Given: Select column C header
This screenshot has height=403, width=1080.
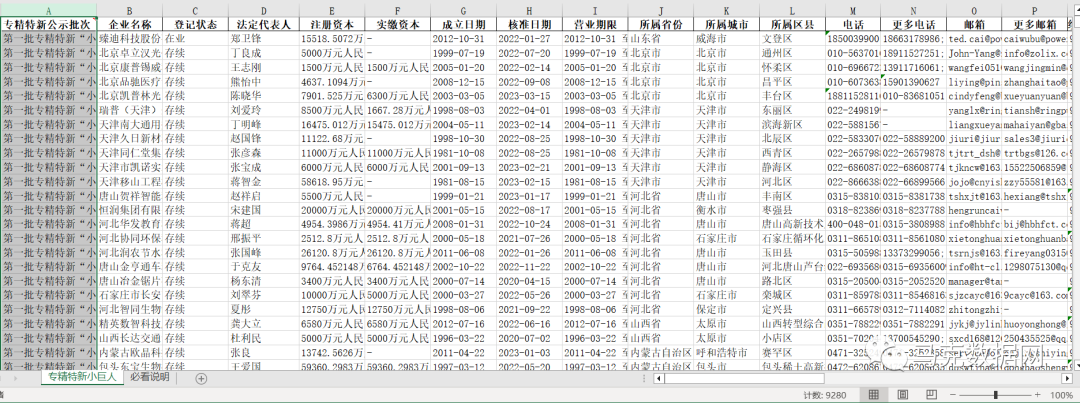Looking at the screenshot, I should pyautogui.click(x=196, y=10).
